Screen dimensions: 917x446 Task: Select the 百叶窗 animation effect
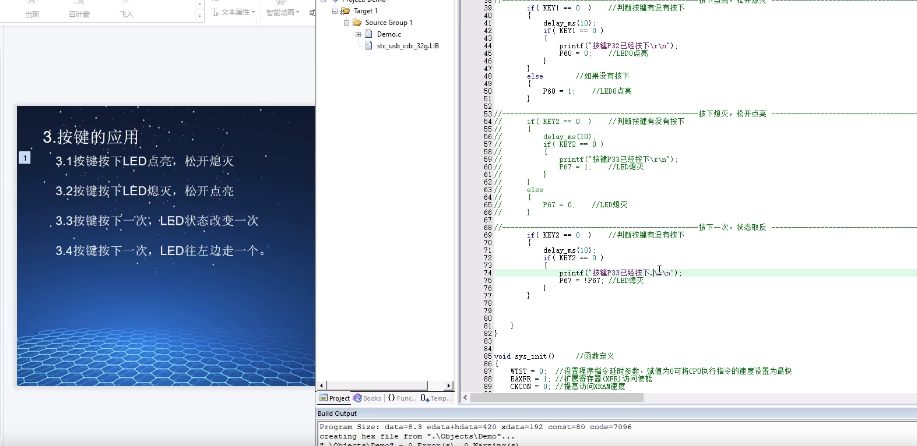click(x=79, y=10)
